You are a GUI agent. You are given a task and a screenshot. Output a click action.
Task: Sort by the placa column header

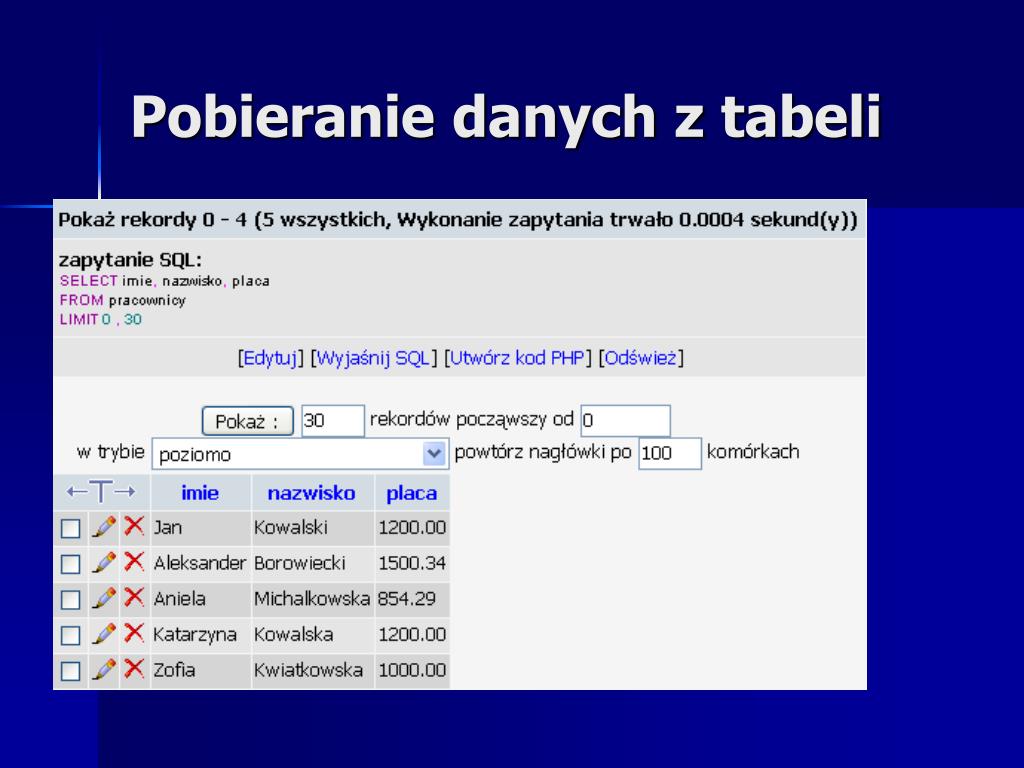click(x=411, y=493)
